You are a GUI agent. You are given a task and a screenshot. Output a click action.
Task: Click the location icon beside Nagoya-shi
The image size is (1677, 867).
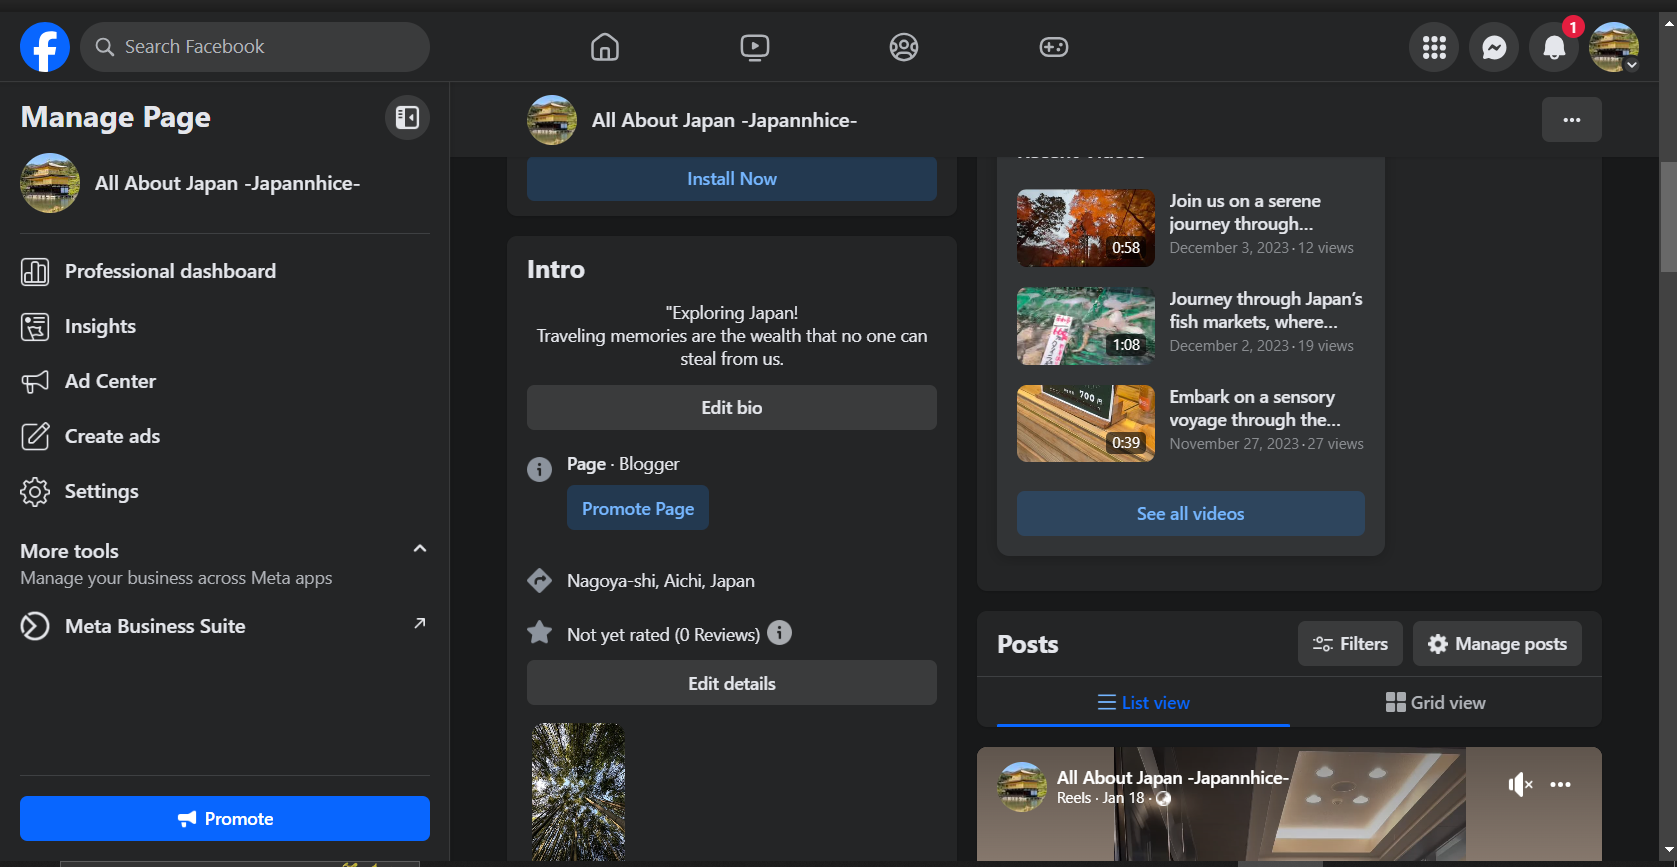539,580
